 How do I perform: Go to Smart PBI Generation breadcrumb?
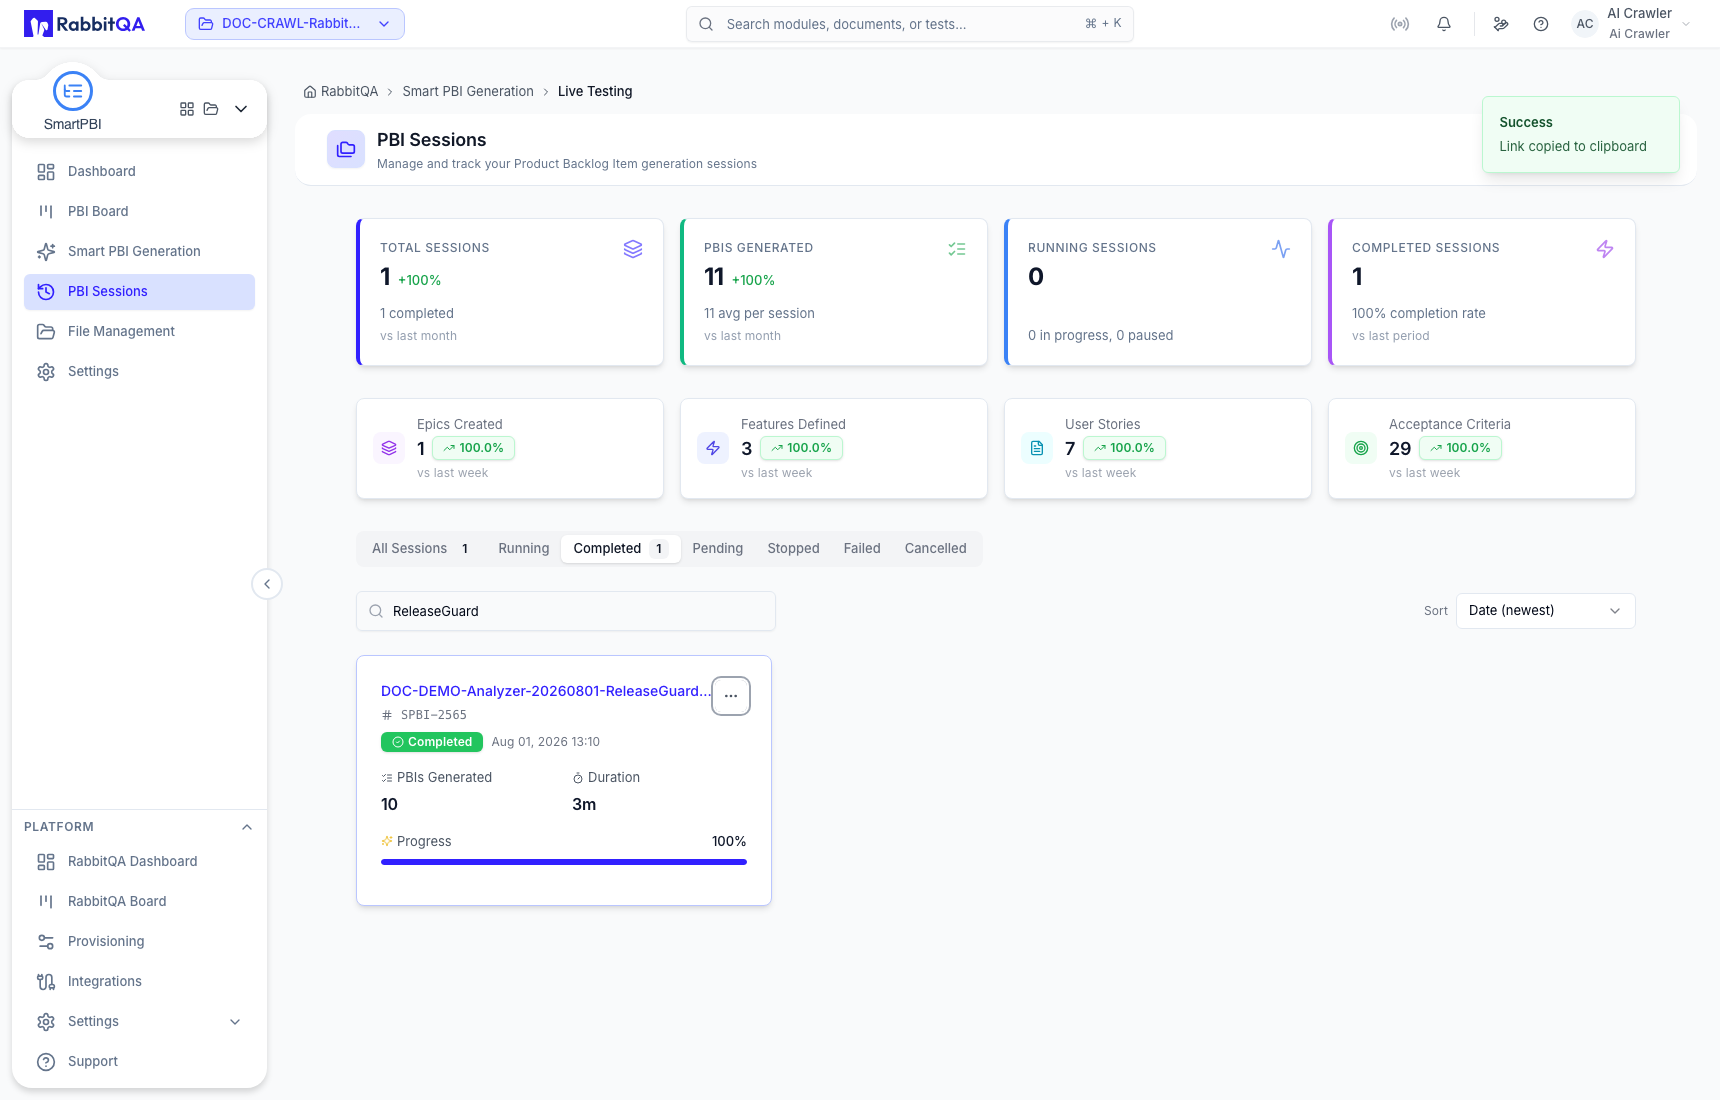tap(468, 92)
